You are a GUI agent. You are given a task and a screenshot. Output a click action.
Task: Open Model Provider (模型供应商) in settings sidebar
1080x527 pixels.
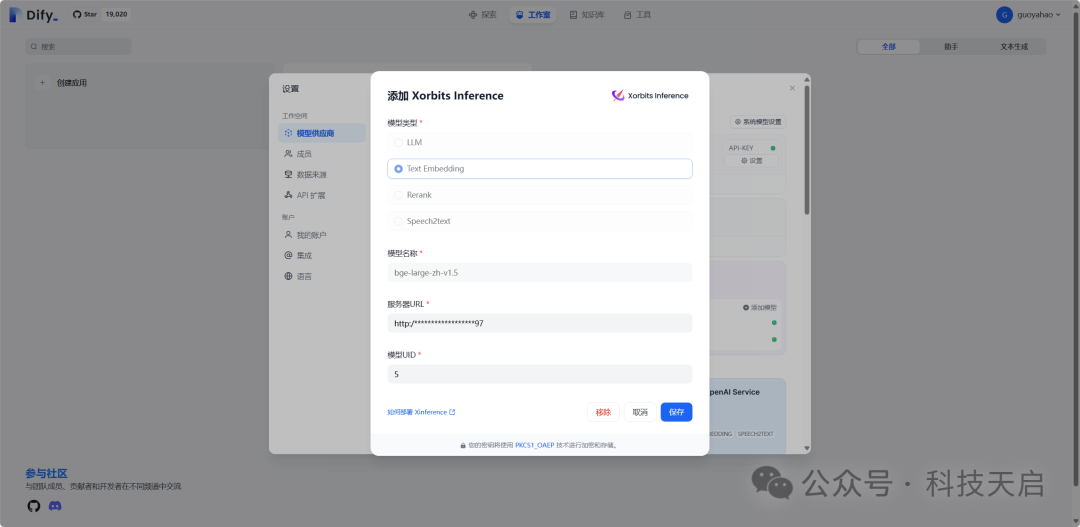coord(322,133)
